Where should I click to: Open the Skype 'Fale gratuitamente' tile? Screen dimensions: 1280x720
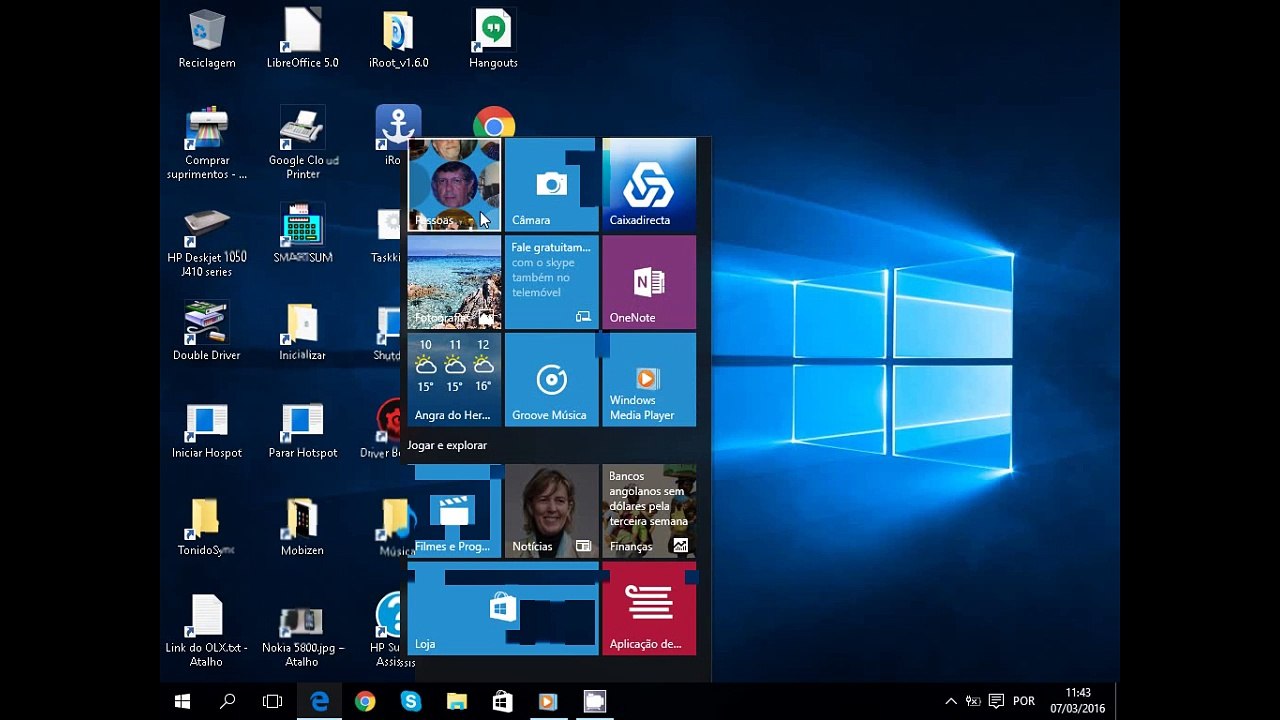(551, 282)
